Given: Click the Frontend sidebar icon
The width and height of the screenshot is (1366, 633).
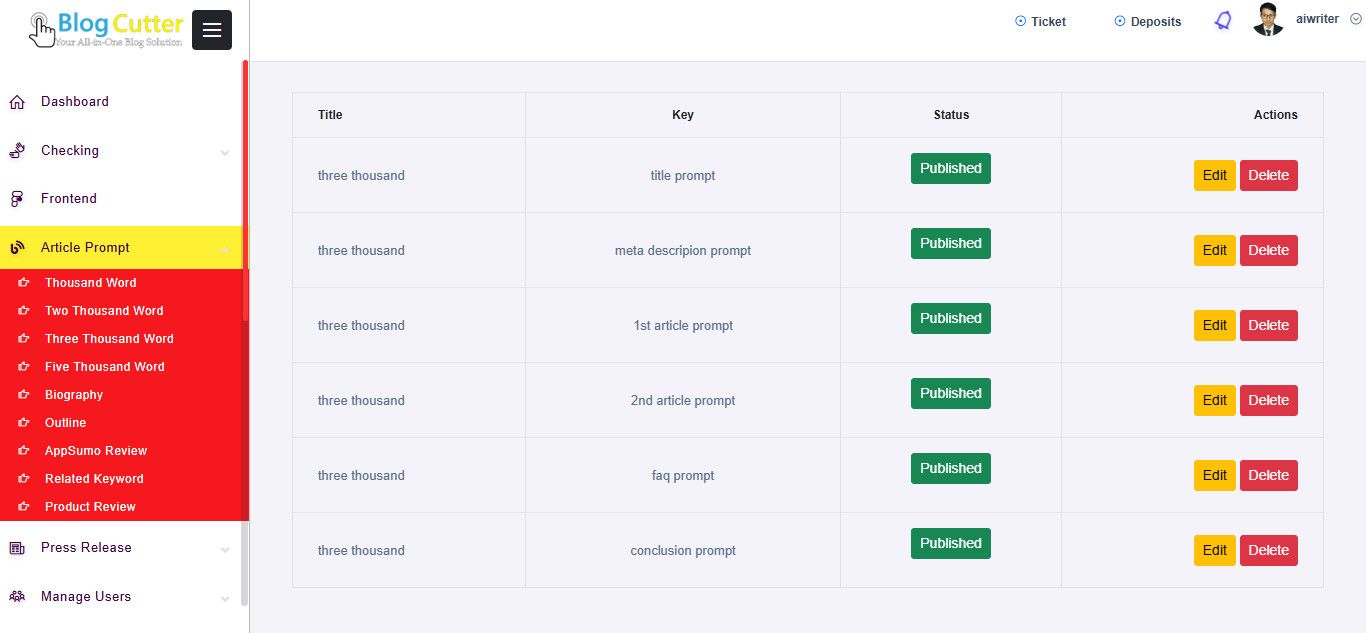Looking at the screenshot, I should [17, 199].
